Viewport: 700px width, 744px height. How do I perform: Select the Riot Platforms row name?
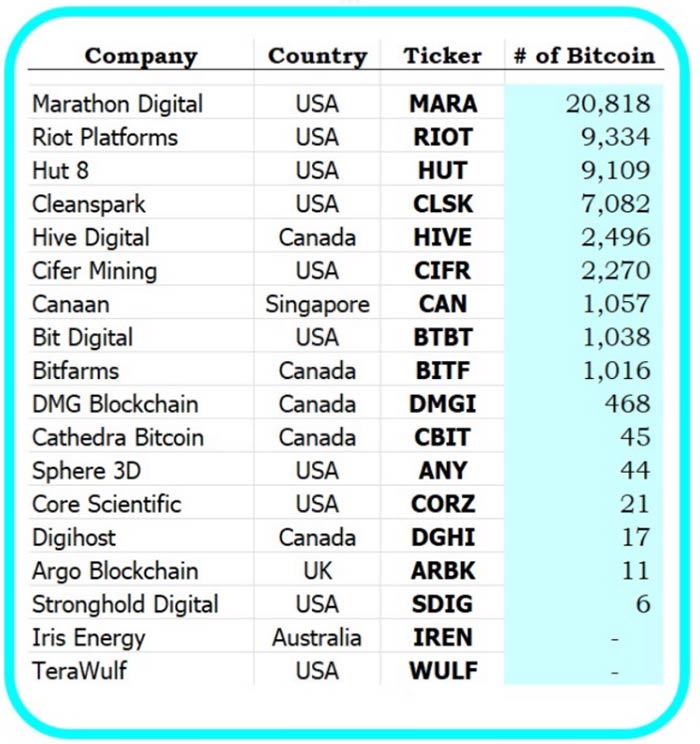click(x=105, y=137)
